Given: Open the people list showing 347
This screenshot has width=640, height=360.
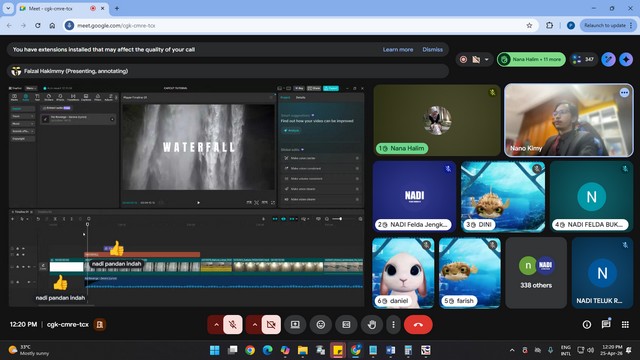Looking at the screenshot, I should (583, 60).
